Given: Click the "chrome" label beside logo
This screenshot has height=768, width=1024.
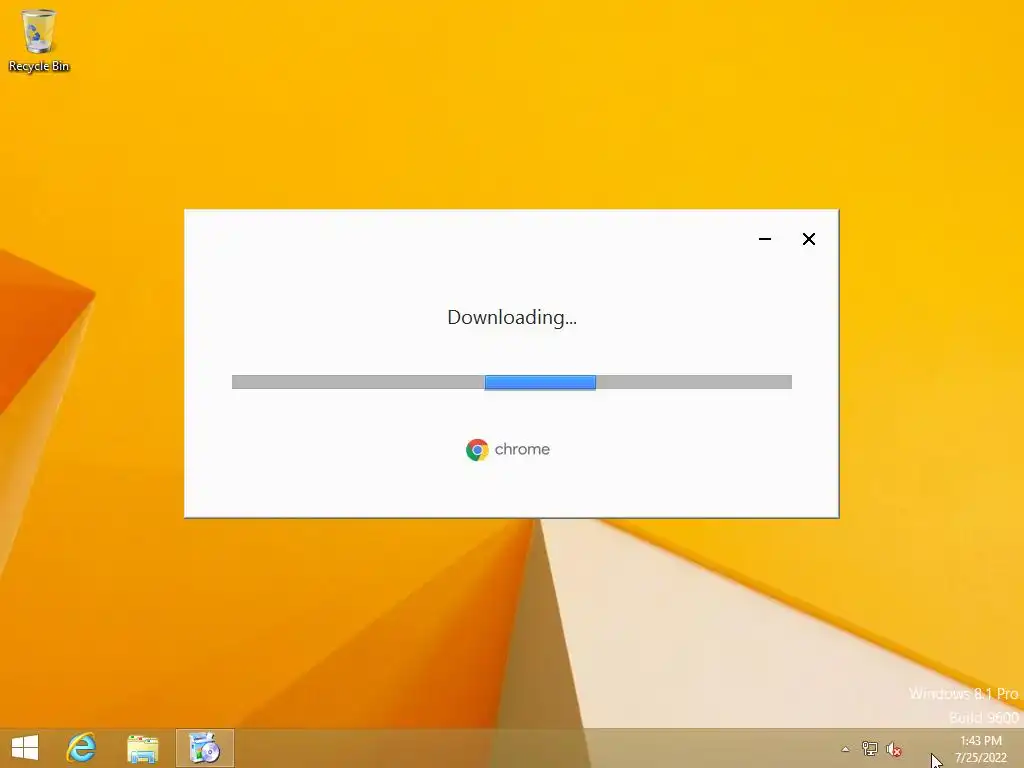Looking at the screenshot, I should point(522,449).
